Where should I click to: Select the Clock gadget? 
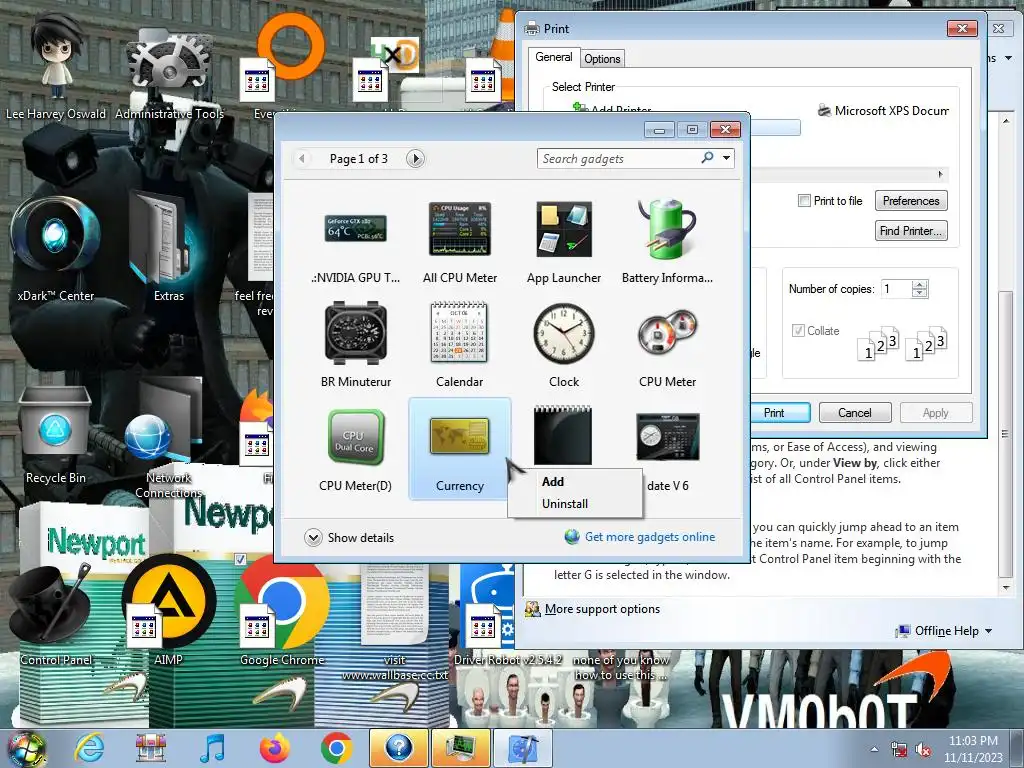click(x=564, y=345)
